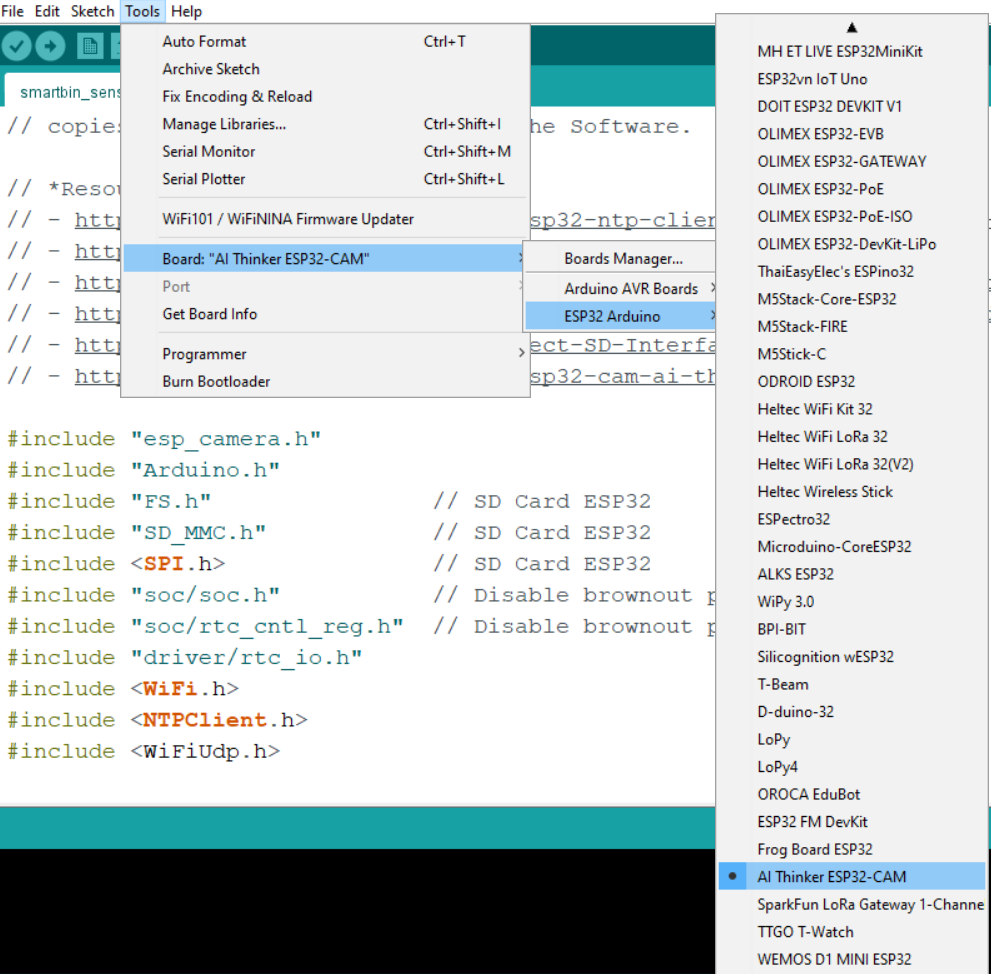Viewport: 991px width, 974px height.
Task: Choose TTGO T-Watch board
Action: 851,932
